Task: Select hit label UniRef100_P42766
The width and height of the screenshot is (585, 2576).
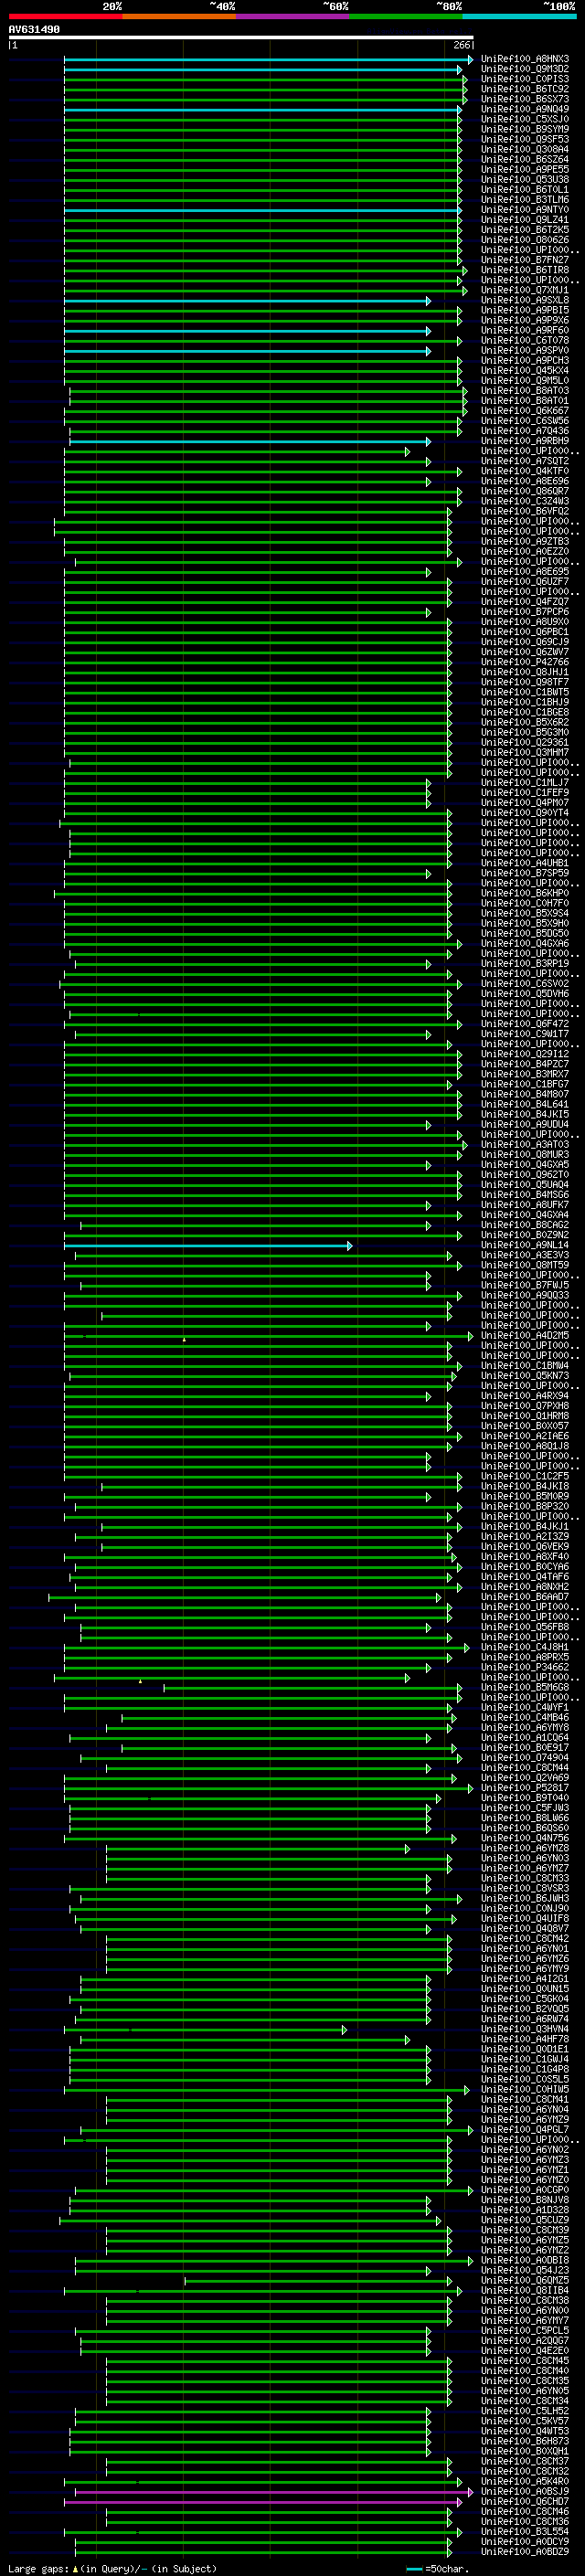Action: 525,662
